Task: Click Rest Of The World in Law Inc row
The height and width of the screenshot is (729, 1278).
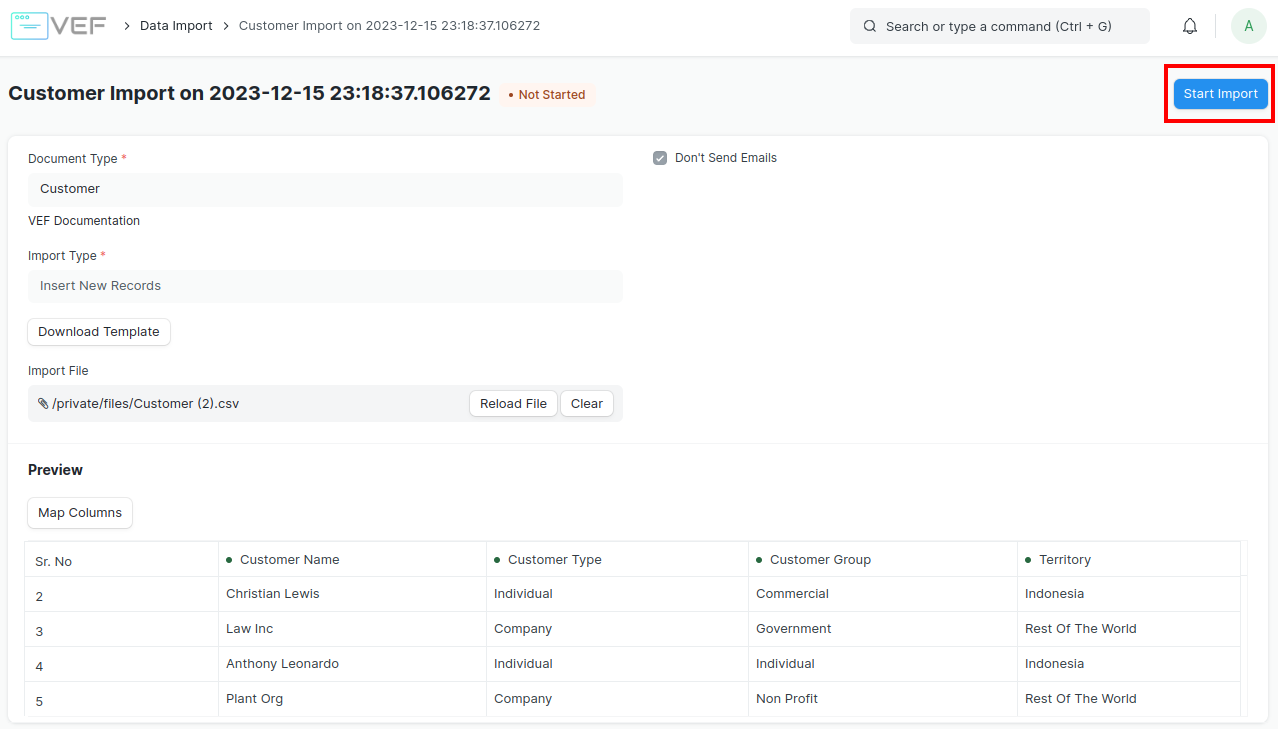Action: [x=1129, y=629]
